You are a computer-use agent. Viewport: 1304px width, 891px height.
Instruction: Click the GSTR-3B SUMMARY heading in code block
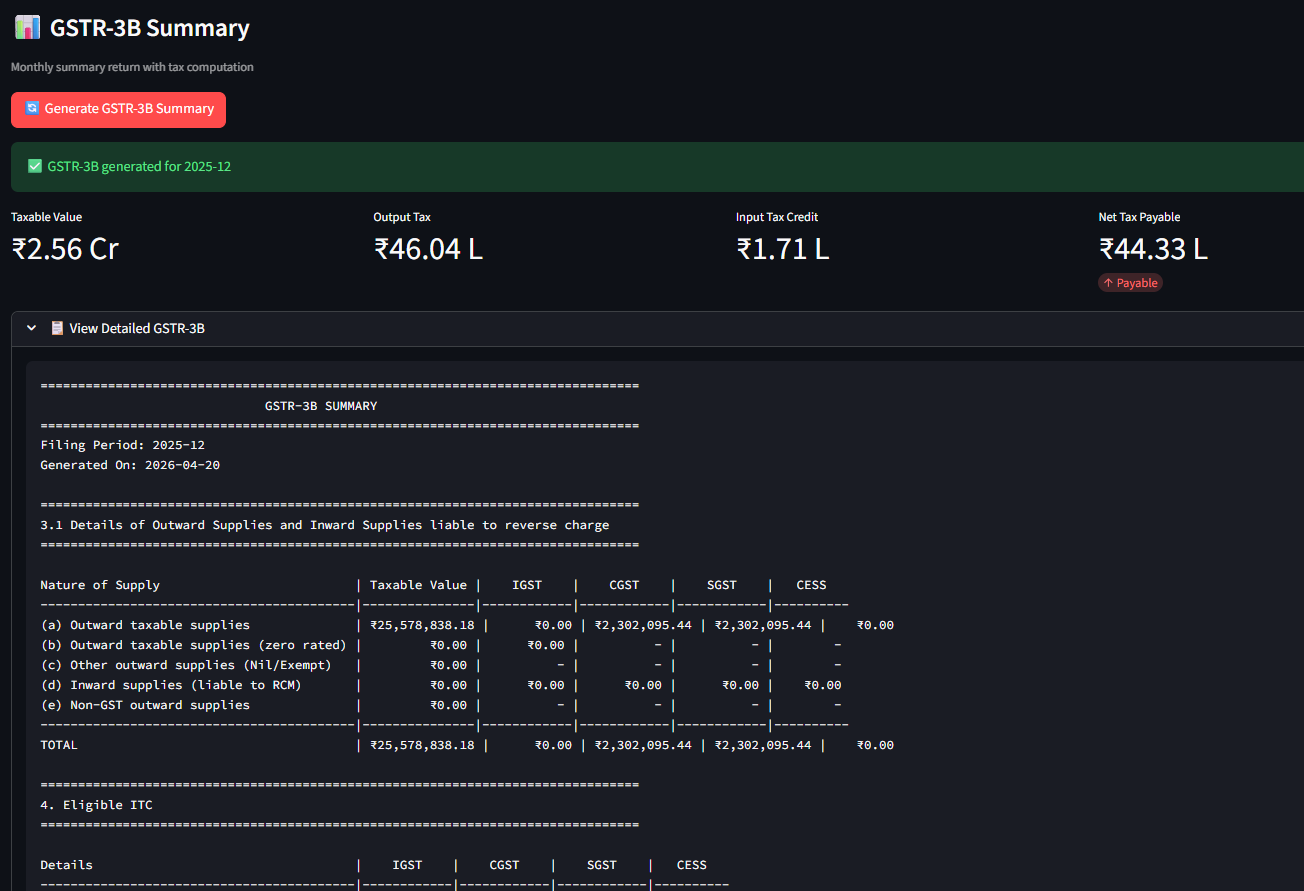321,405
